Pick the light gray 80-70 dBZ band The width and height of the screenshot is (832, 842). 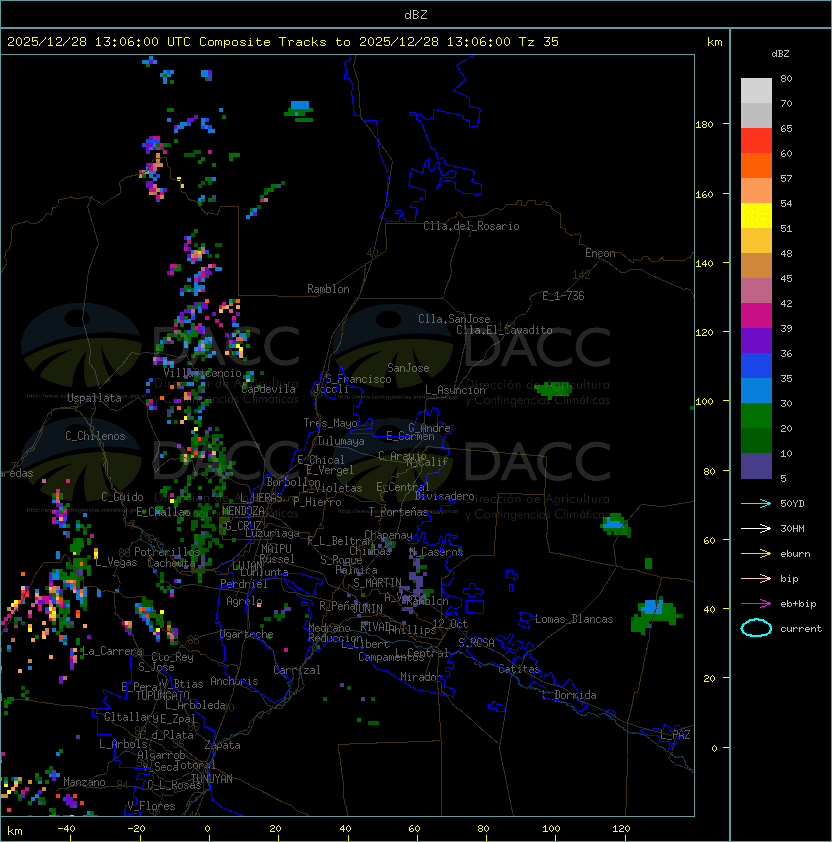click(756, 91)
